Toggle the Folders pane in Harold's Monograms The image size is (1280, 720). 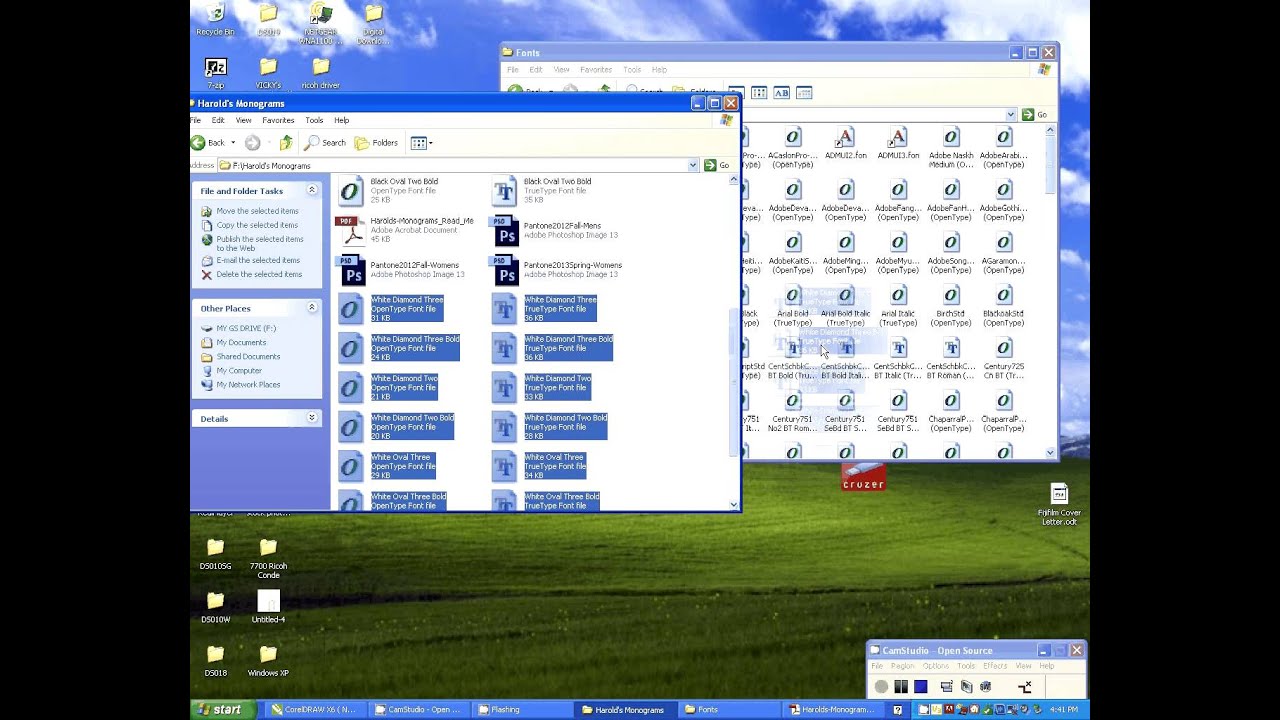377,143
